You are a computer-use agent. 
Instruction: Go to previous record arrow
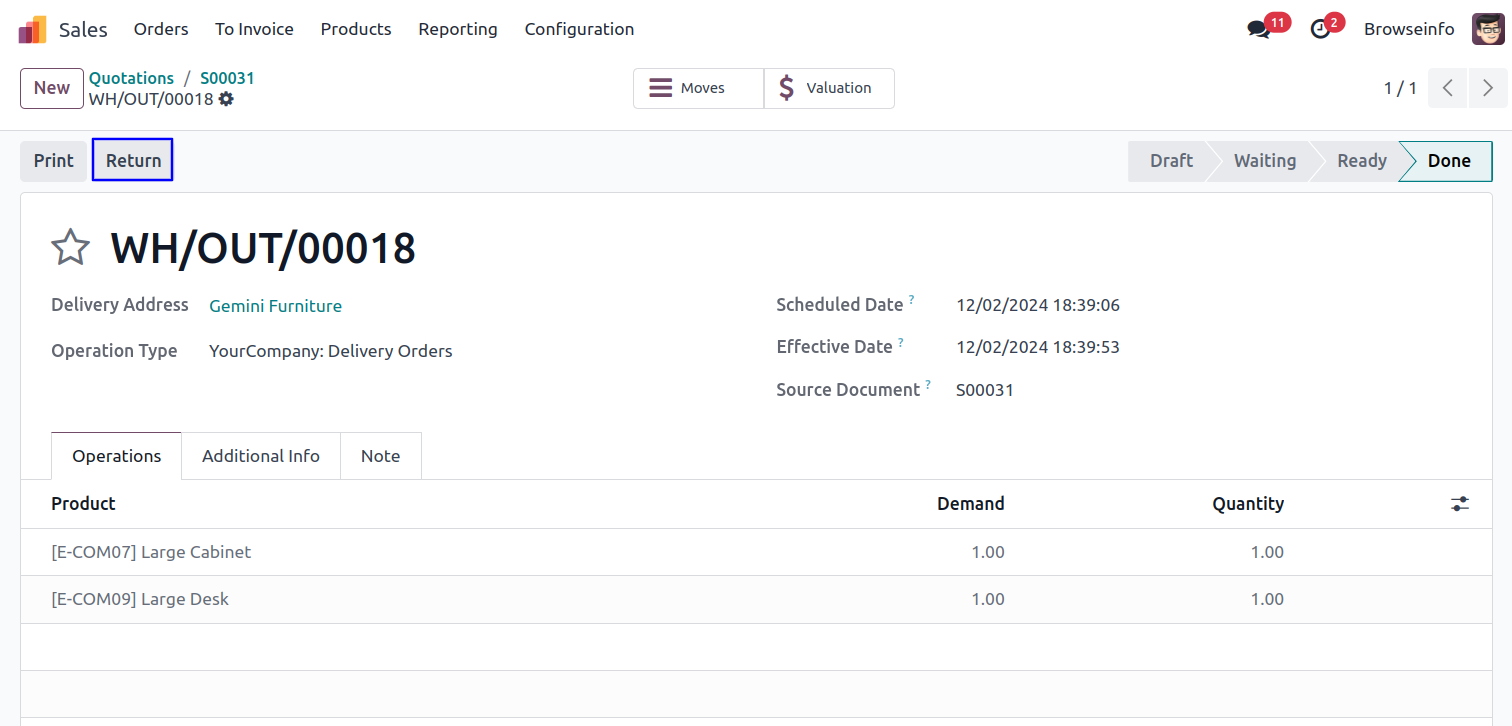point(1447,88)
